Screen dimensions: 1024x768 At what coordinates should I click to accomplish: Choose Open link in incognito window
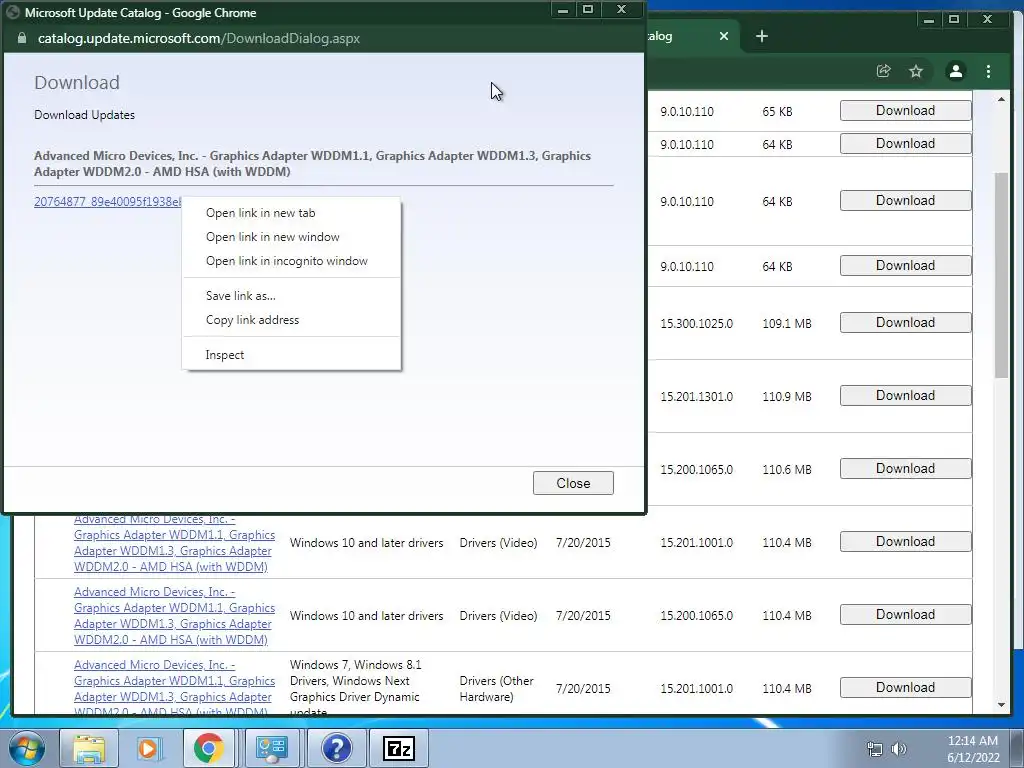pyautogui.click(x=291, y=261)
